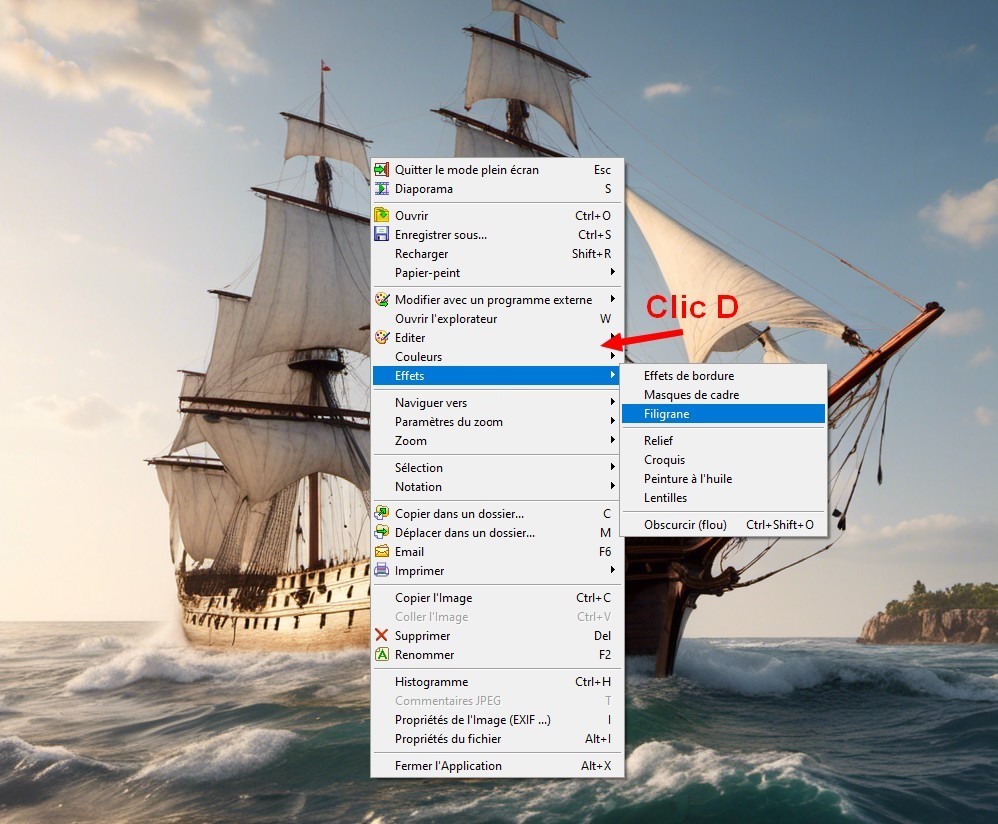Choose Obscurcir (flou) in submenu

tap(724, 525)
